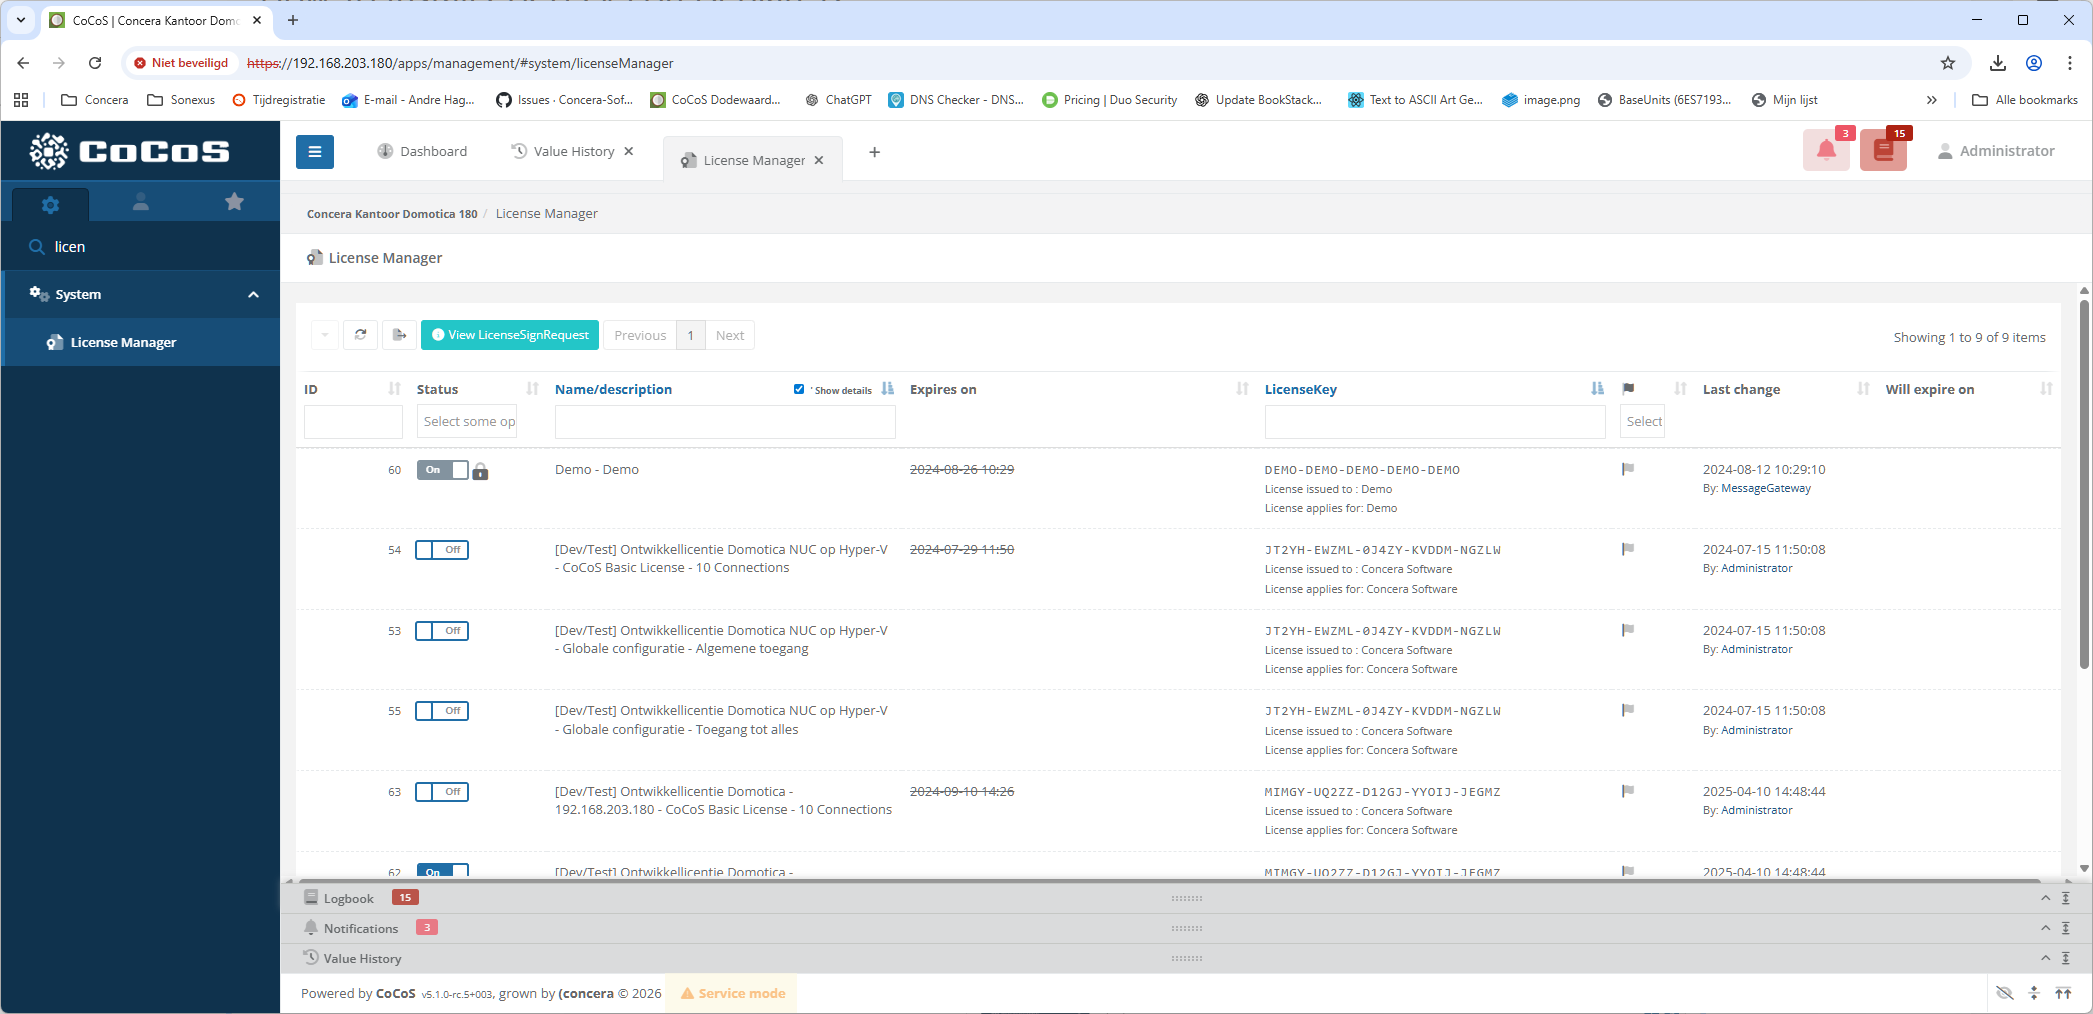Open the user profile sidebar tab
This screenshot has width=2093, height=1014.
click(x=141, y=202)
